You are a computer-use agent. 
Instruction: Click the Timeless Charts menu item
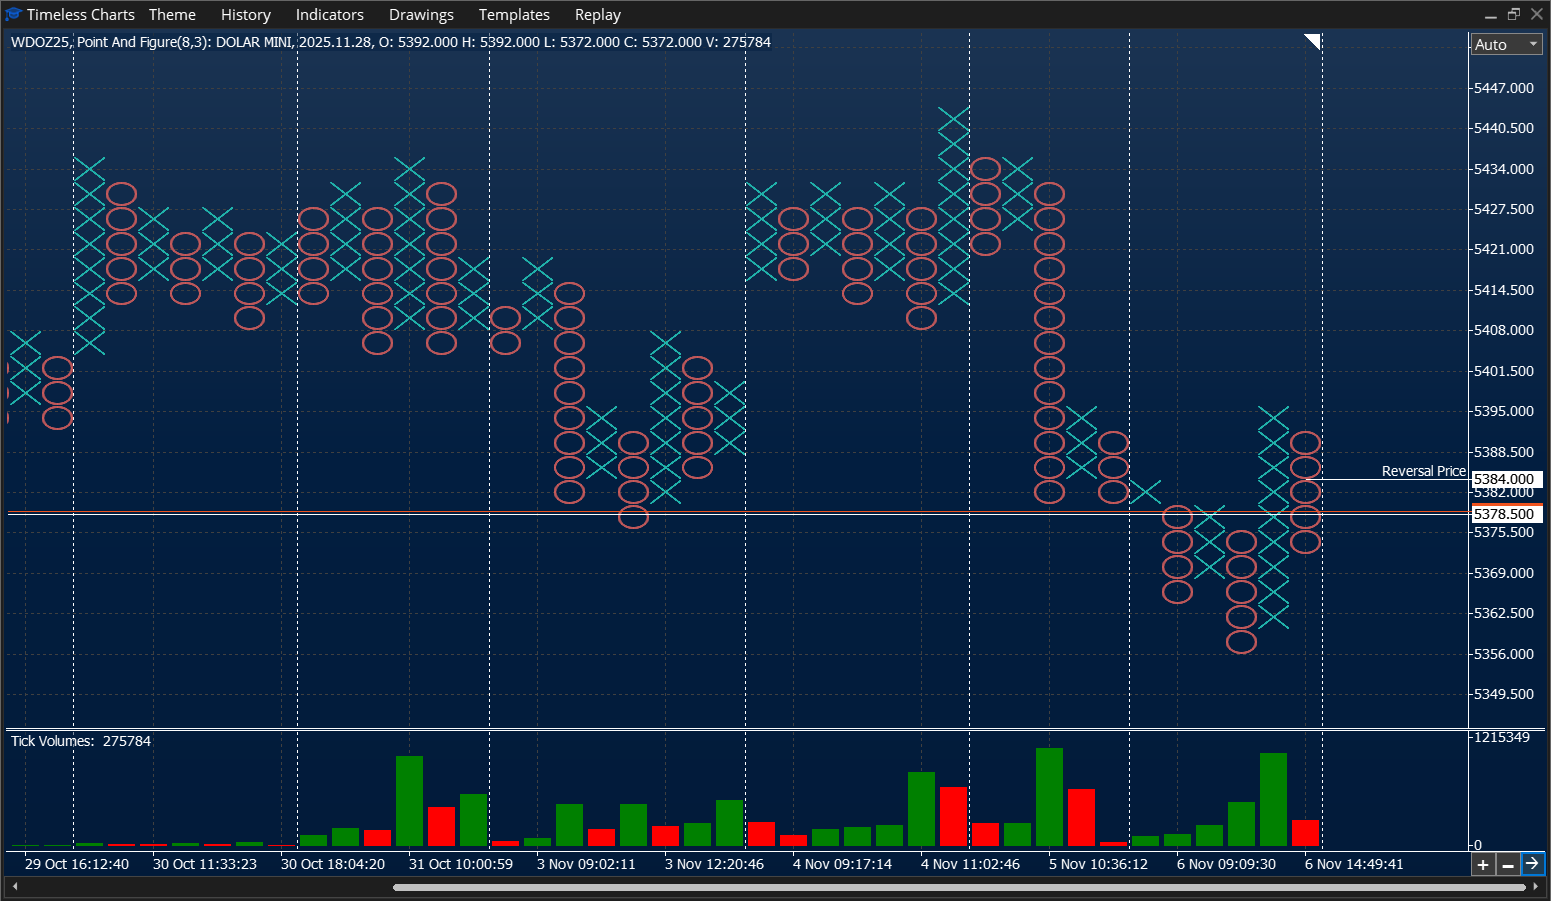(x=80, y=14)
